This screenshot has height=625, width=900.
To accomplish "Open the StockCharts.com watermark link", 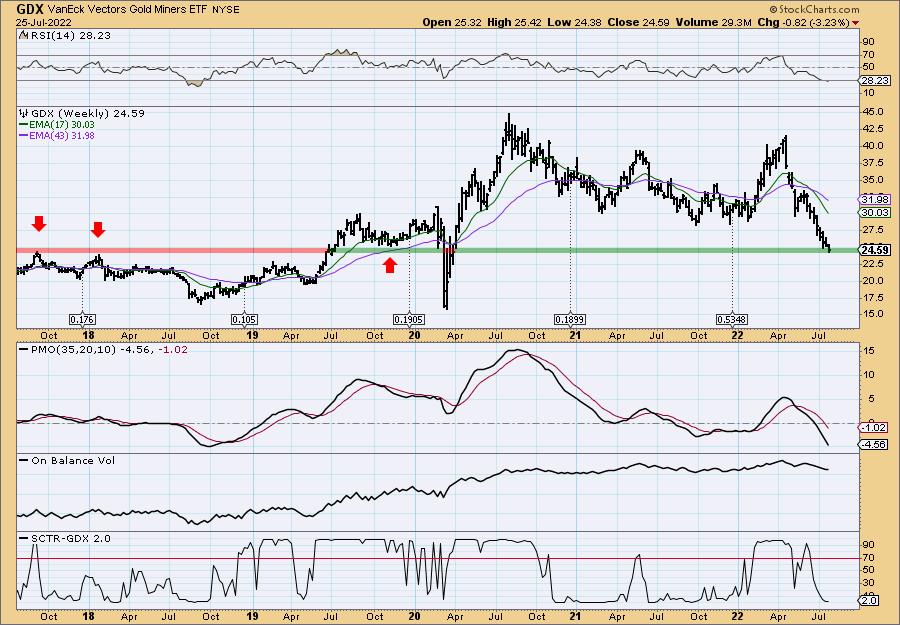I will [814, 9].
